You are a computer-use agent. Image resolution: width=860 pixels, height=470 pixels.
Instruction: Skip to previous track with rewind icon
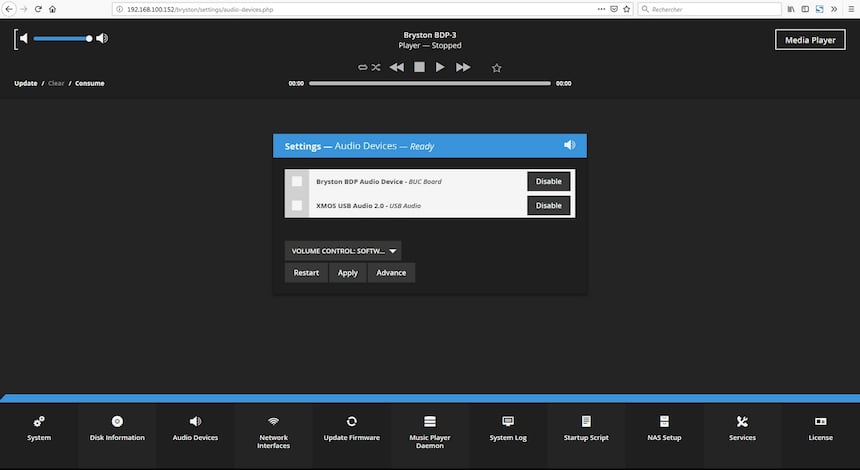(397, 67)
